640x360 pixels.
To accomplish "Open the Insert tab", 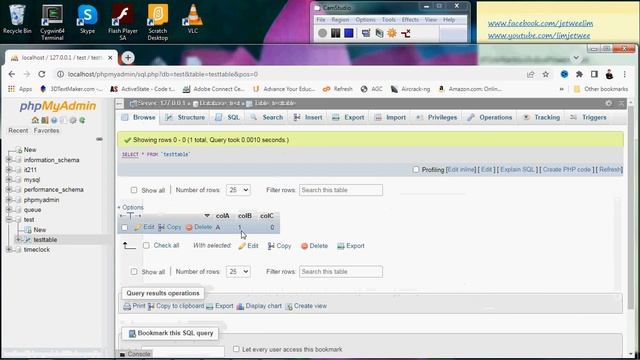I will 308,117.
